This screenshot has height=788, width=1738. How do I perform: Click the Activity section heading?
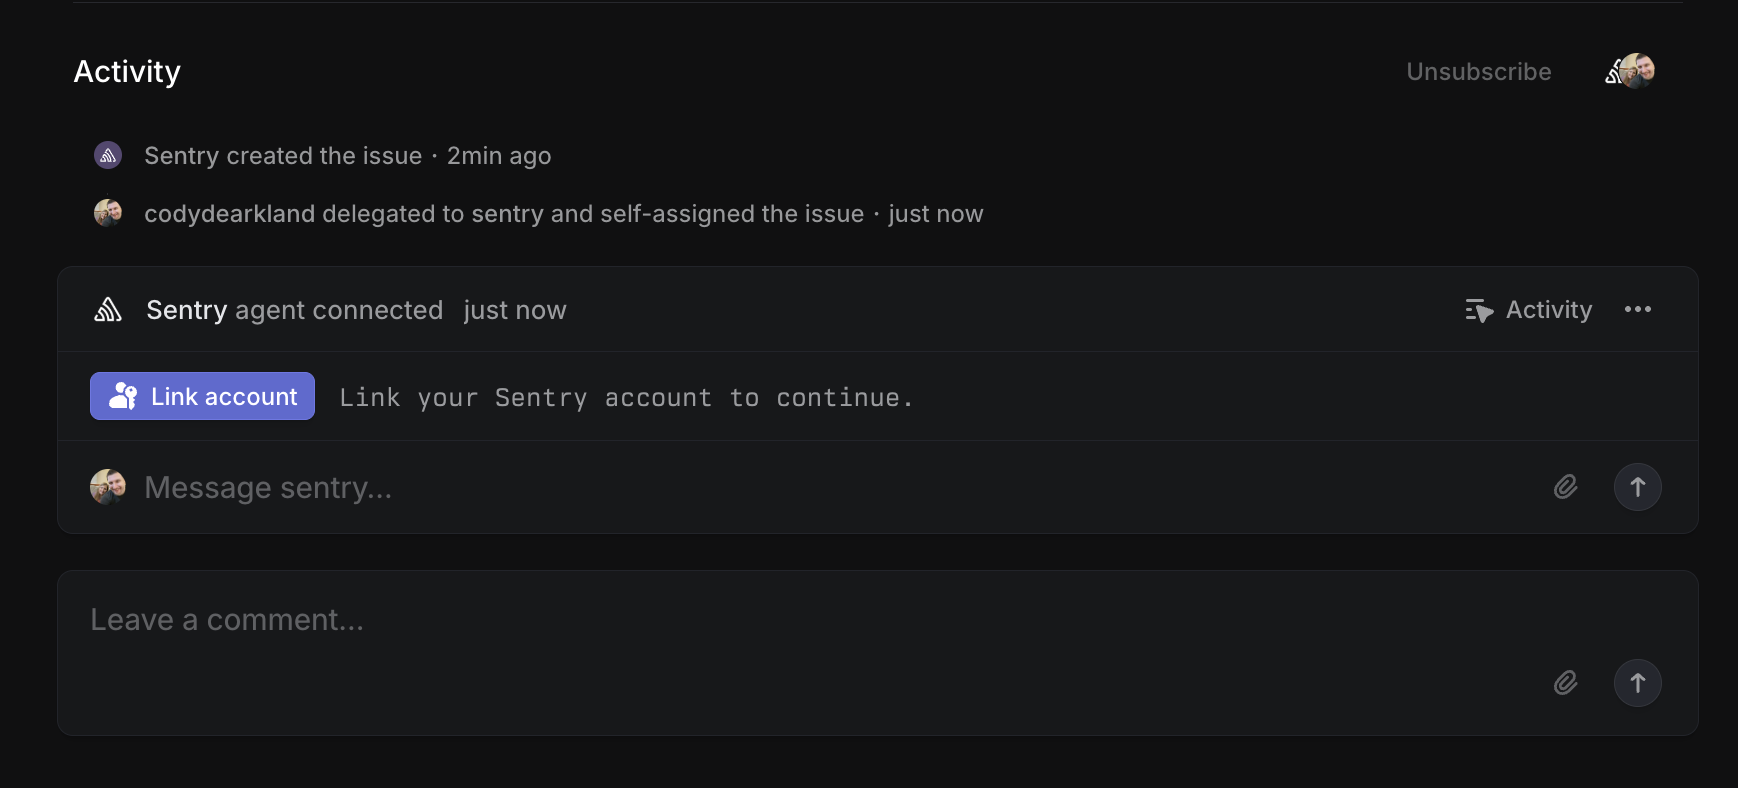coord(126,71)
